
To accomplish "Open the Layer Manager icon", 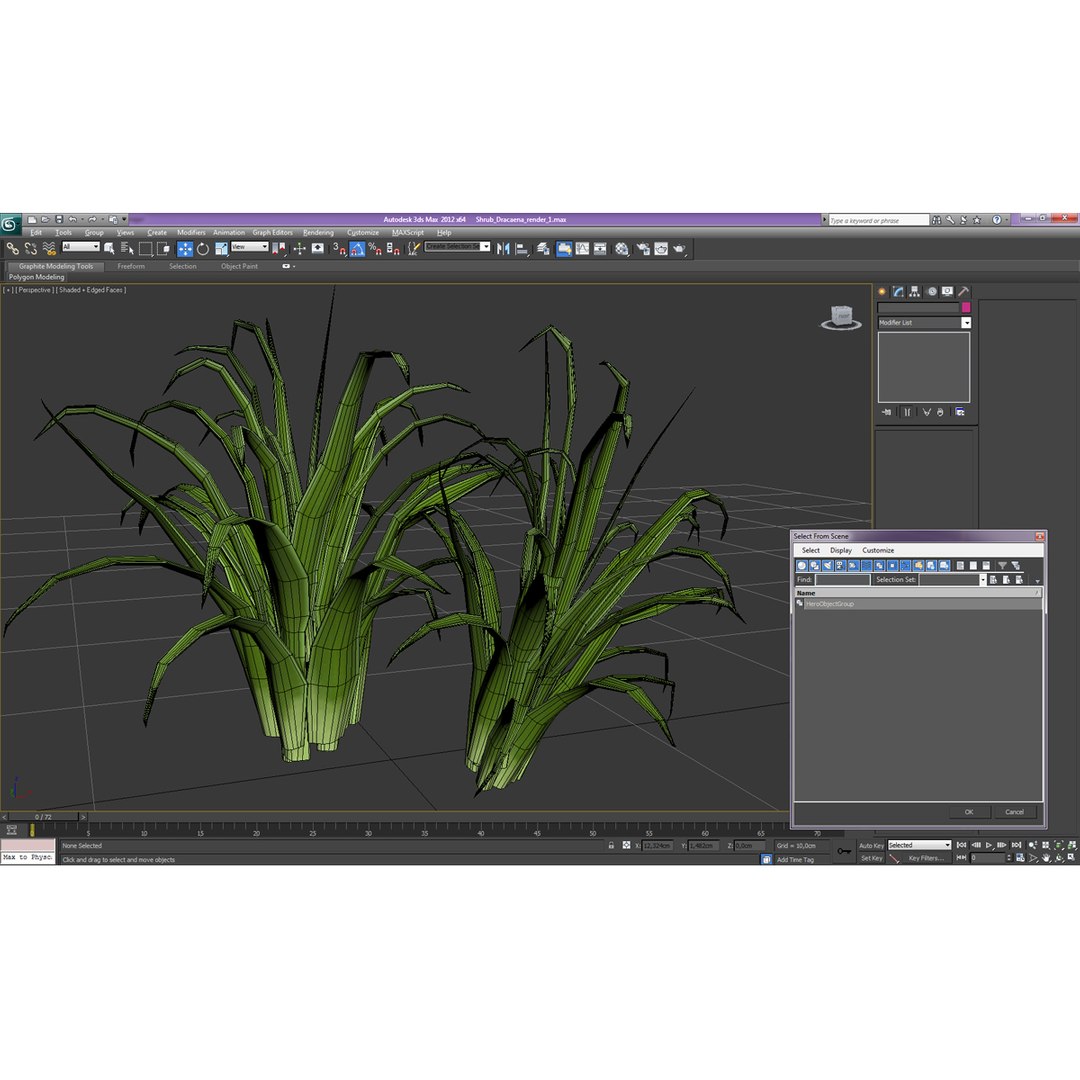I will pyautogui.click(x=543, y=249).
